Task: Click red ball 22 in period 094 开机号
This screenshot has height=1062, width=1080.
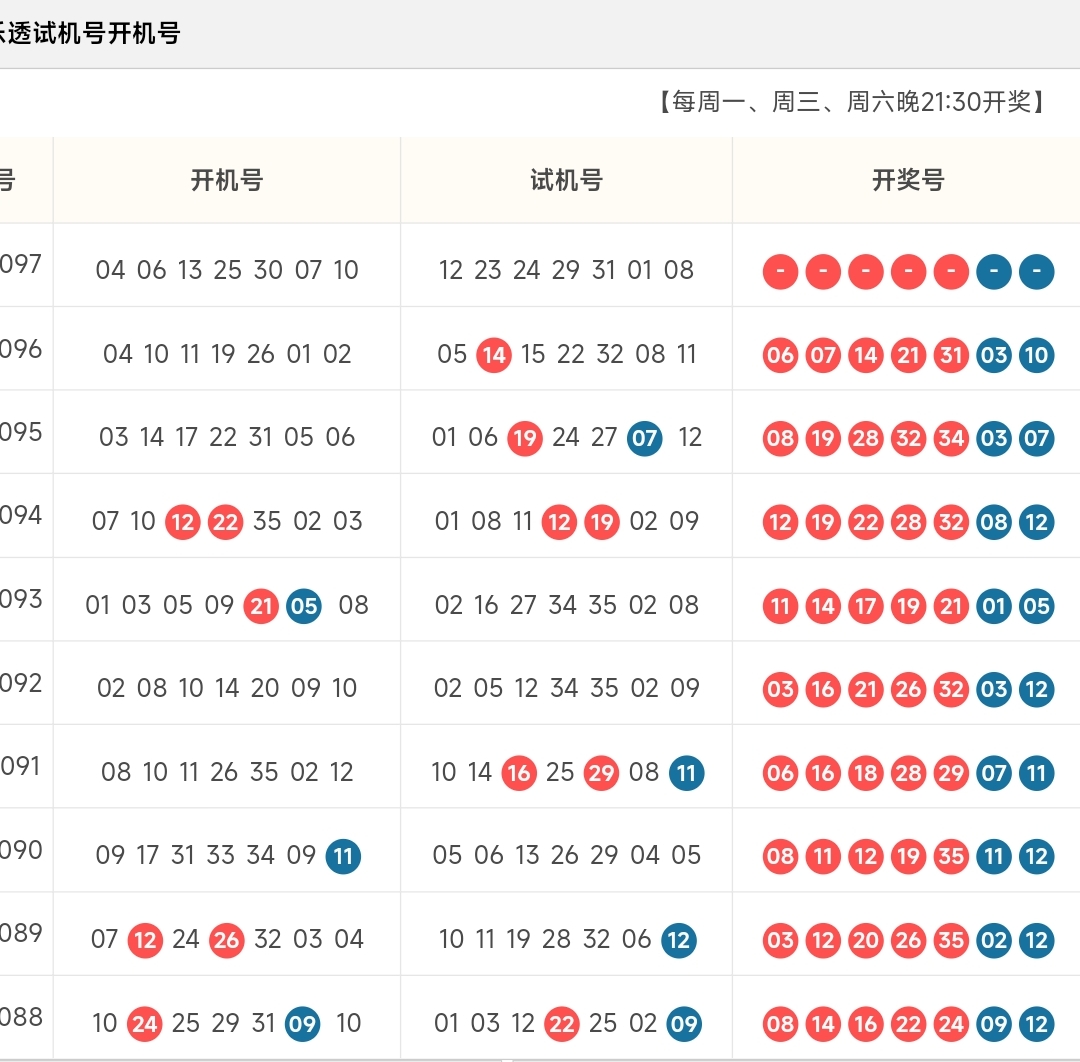Action: [225, 522]
